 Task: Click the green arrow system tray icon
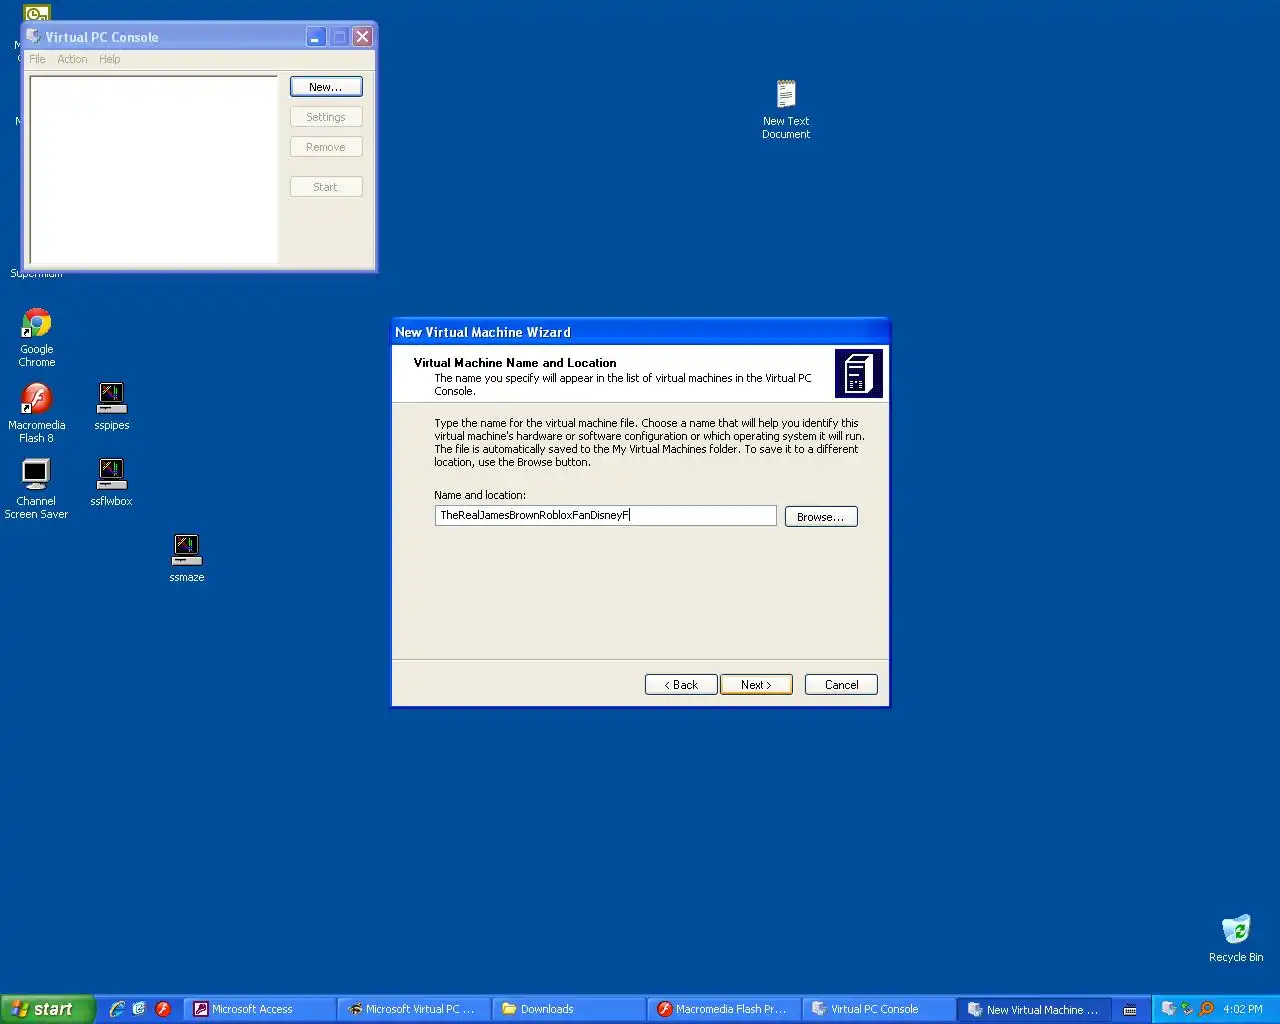[x=1187, y=1009]
